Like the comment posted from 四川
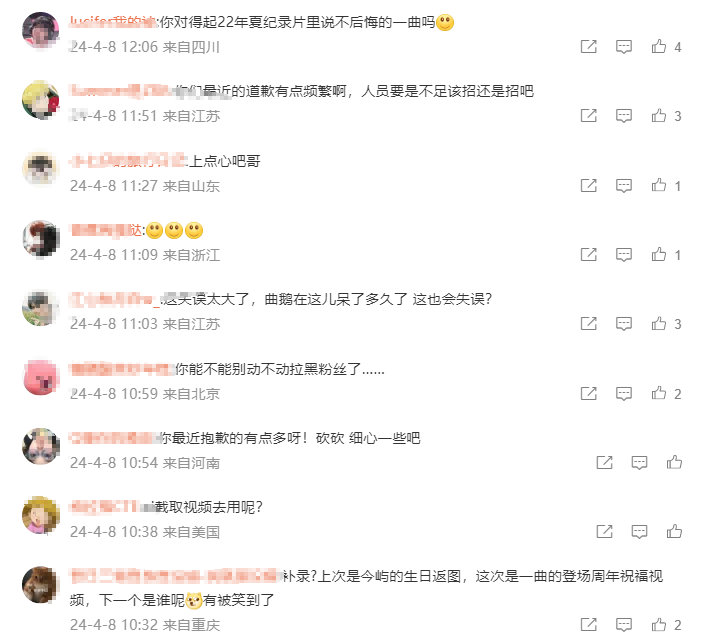The image size is (702, 638). 659,46
